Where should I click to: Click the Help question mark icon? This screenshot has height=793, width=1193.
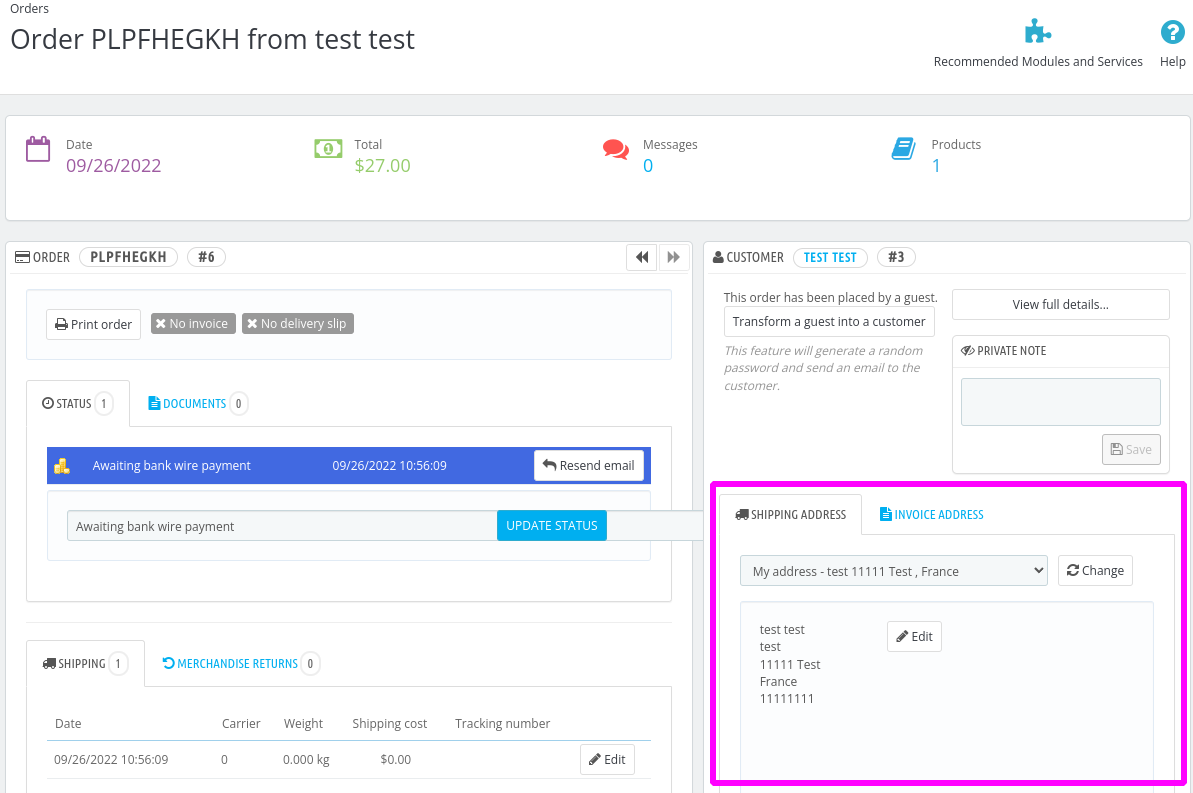(1172, 32)
